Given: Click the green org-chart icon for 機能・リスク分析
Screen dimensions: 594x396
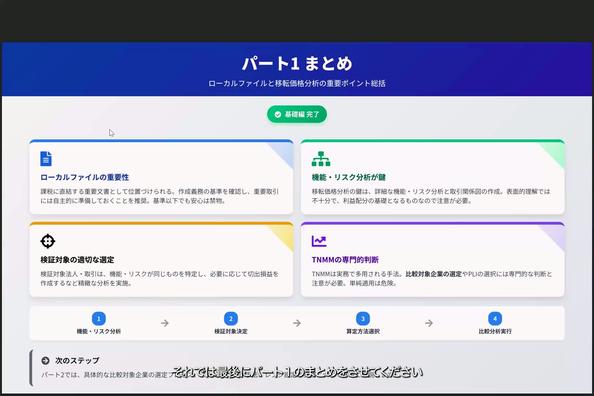Looking at the screenshot, I should pyautogui.click(x=321, y=159).
